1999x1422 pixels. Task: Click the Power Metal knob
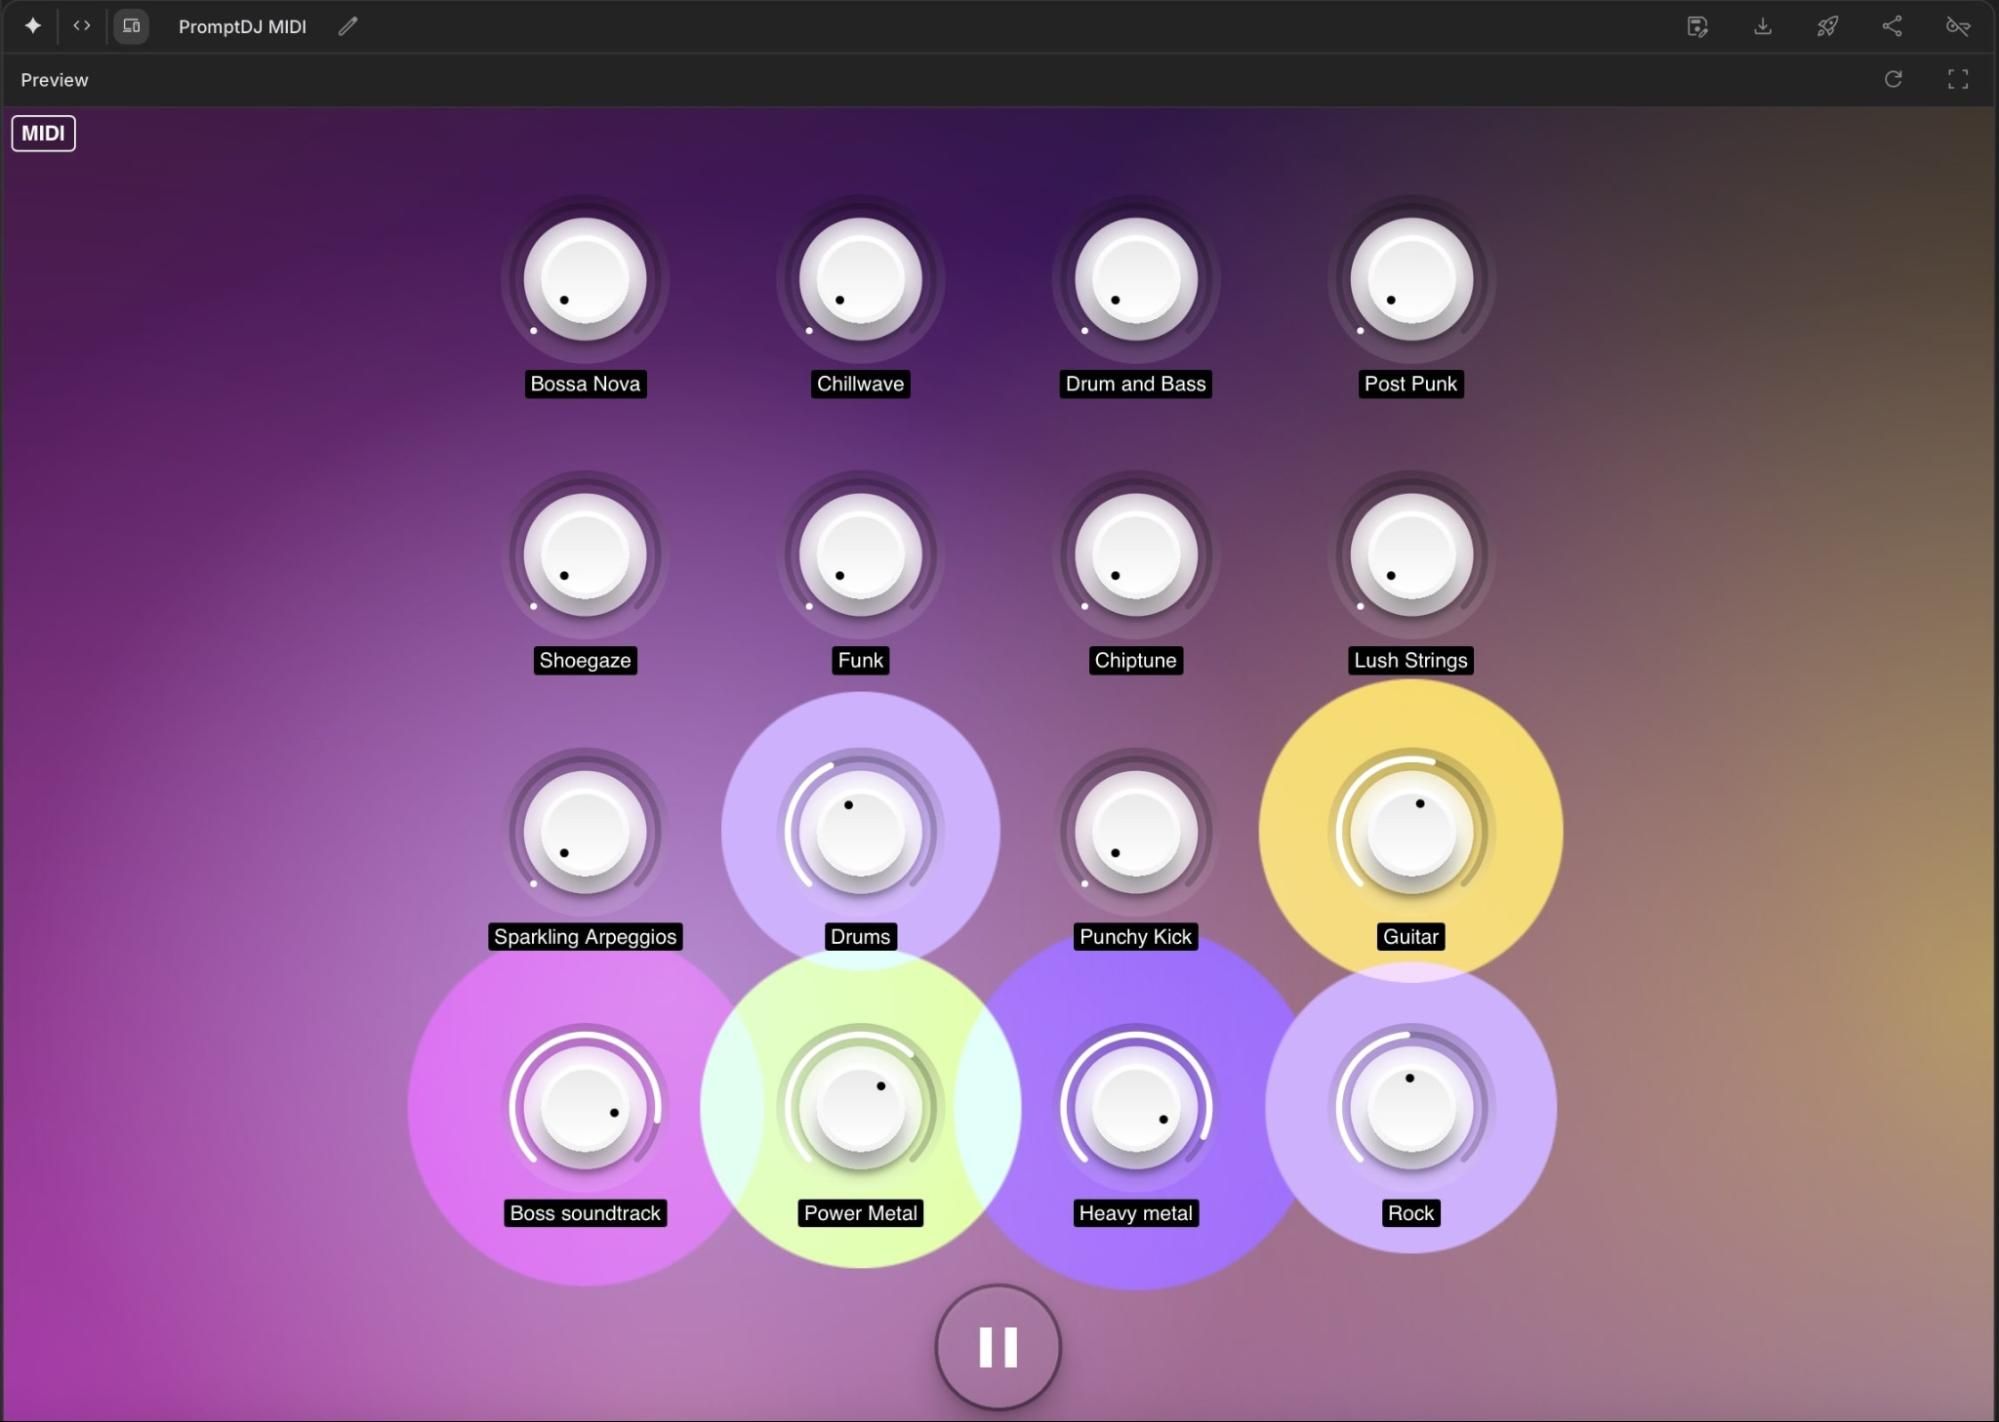click(x=860, y=1108)
